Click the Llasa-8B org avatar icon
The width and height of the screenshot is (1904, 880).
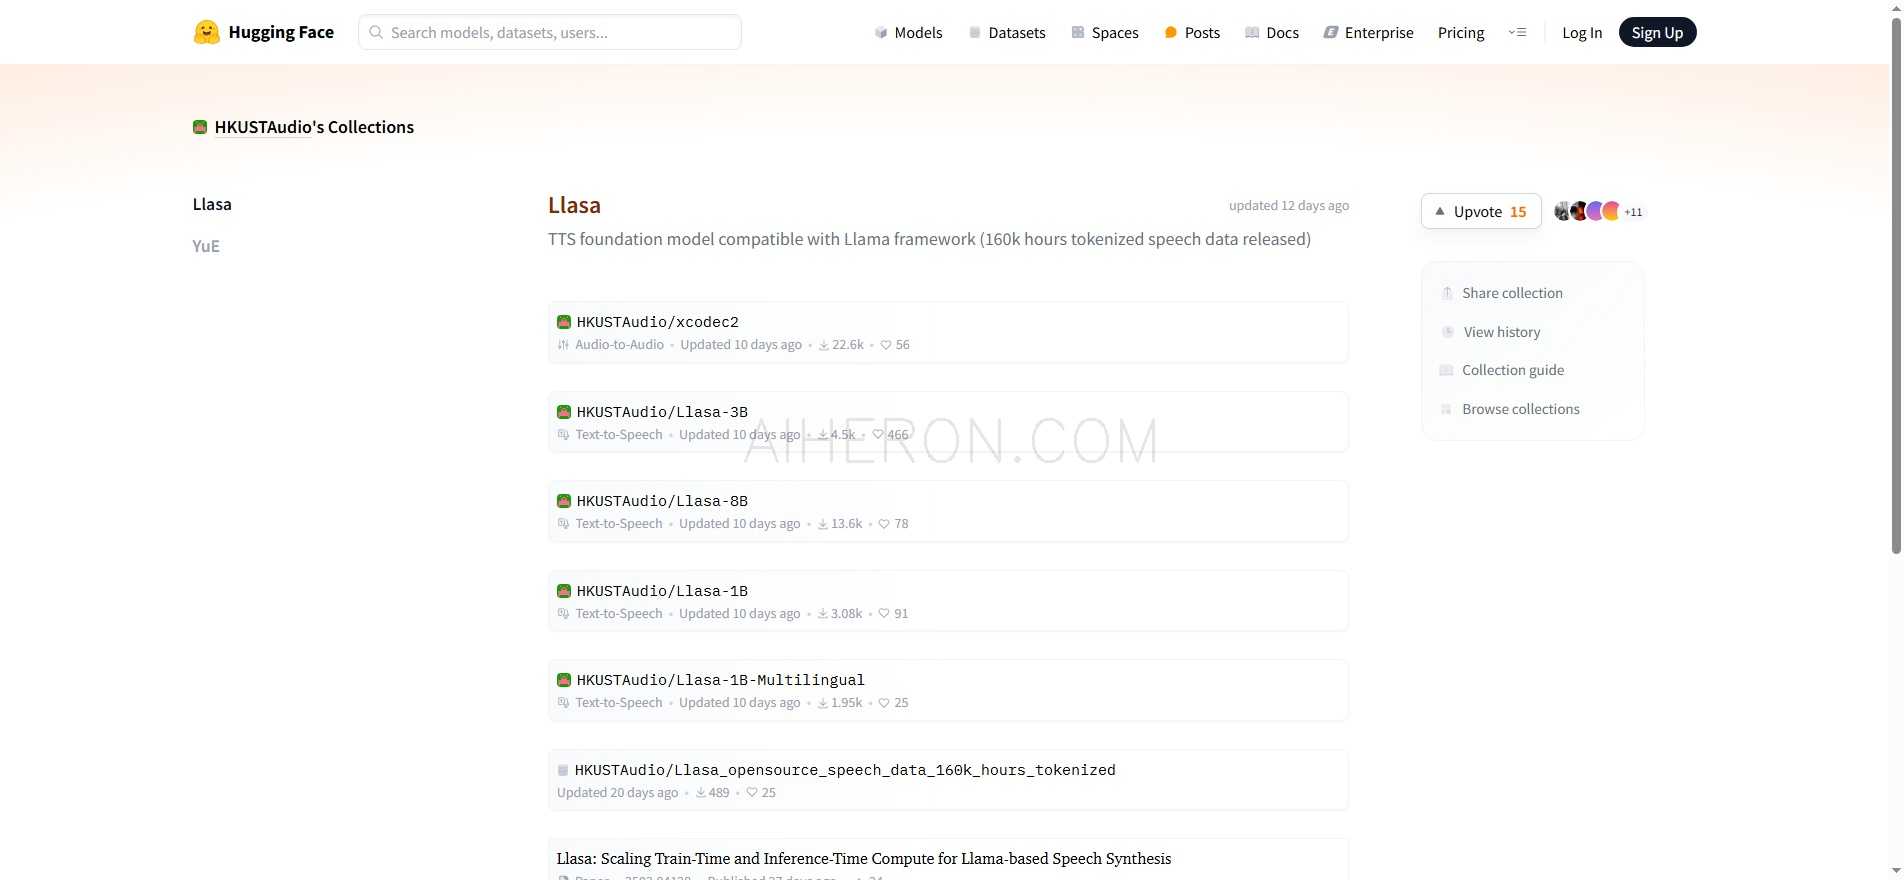click(x=564, y=501)
